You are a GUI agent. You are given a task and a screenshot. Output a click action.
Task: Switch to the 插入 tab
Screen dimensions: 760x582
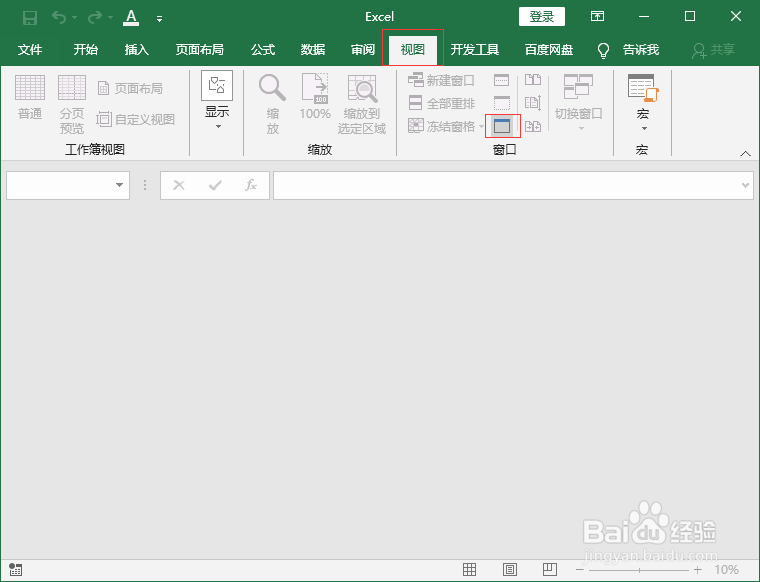(137, 49)
